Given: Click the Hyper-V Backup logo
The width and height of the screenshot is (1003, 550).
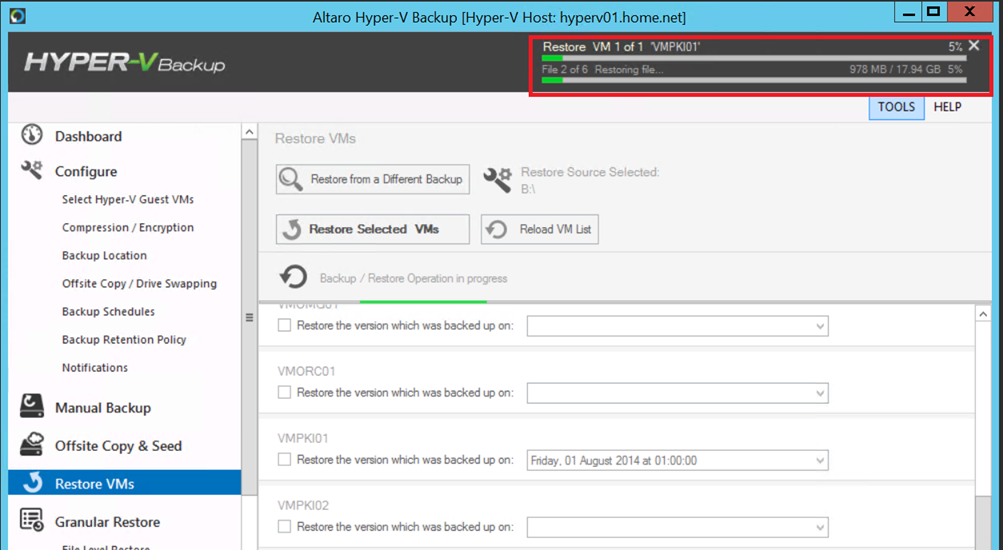Looking at the screenshot, I should tap(125, 63).
